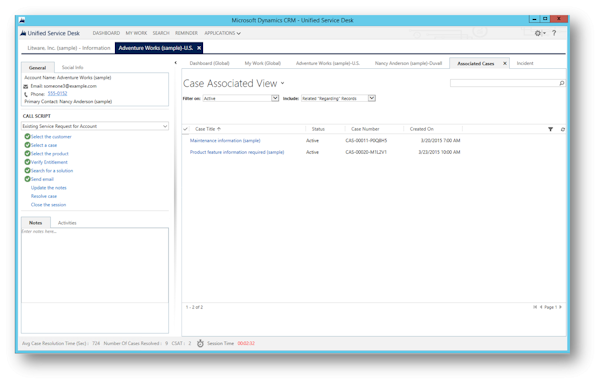This screenshot has height=384, width=600.
Task: Click the search magnifier icon in Case view
Action: [561, 83]
